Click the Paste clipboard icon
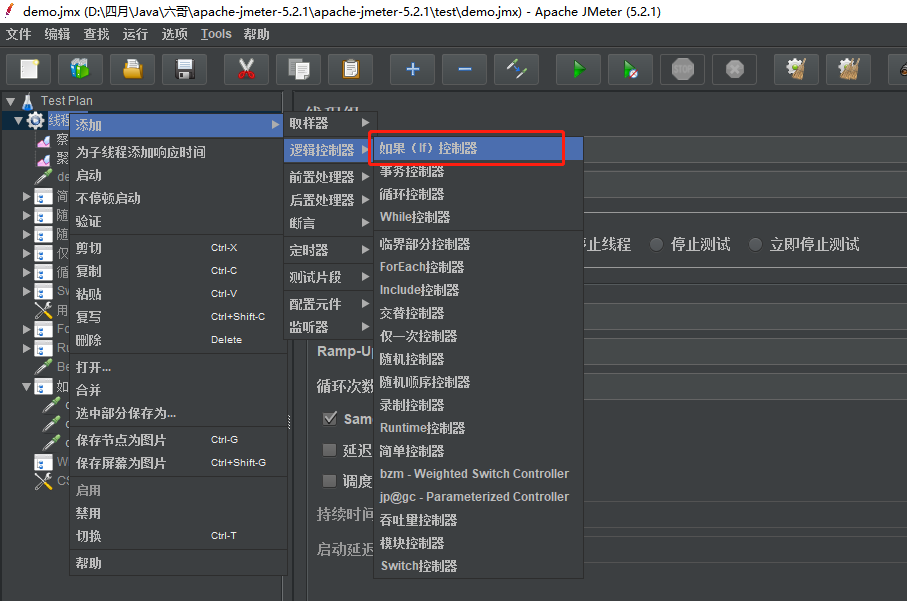 351,69
